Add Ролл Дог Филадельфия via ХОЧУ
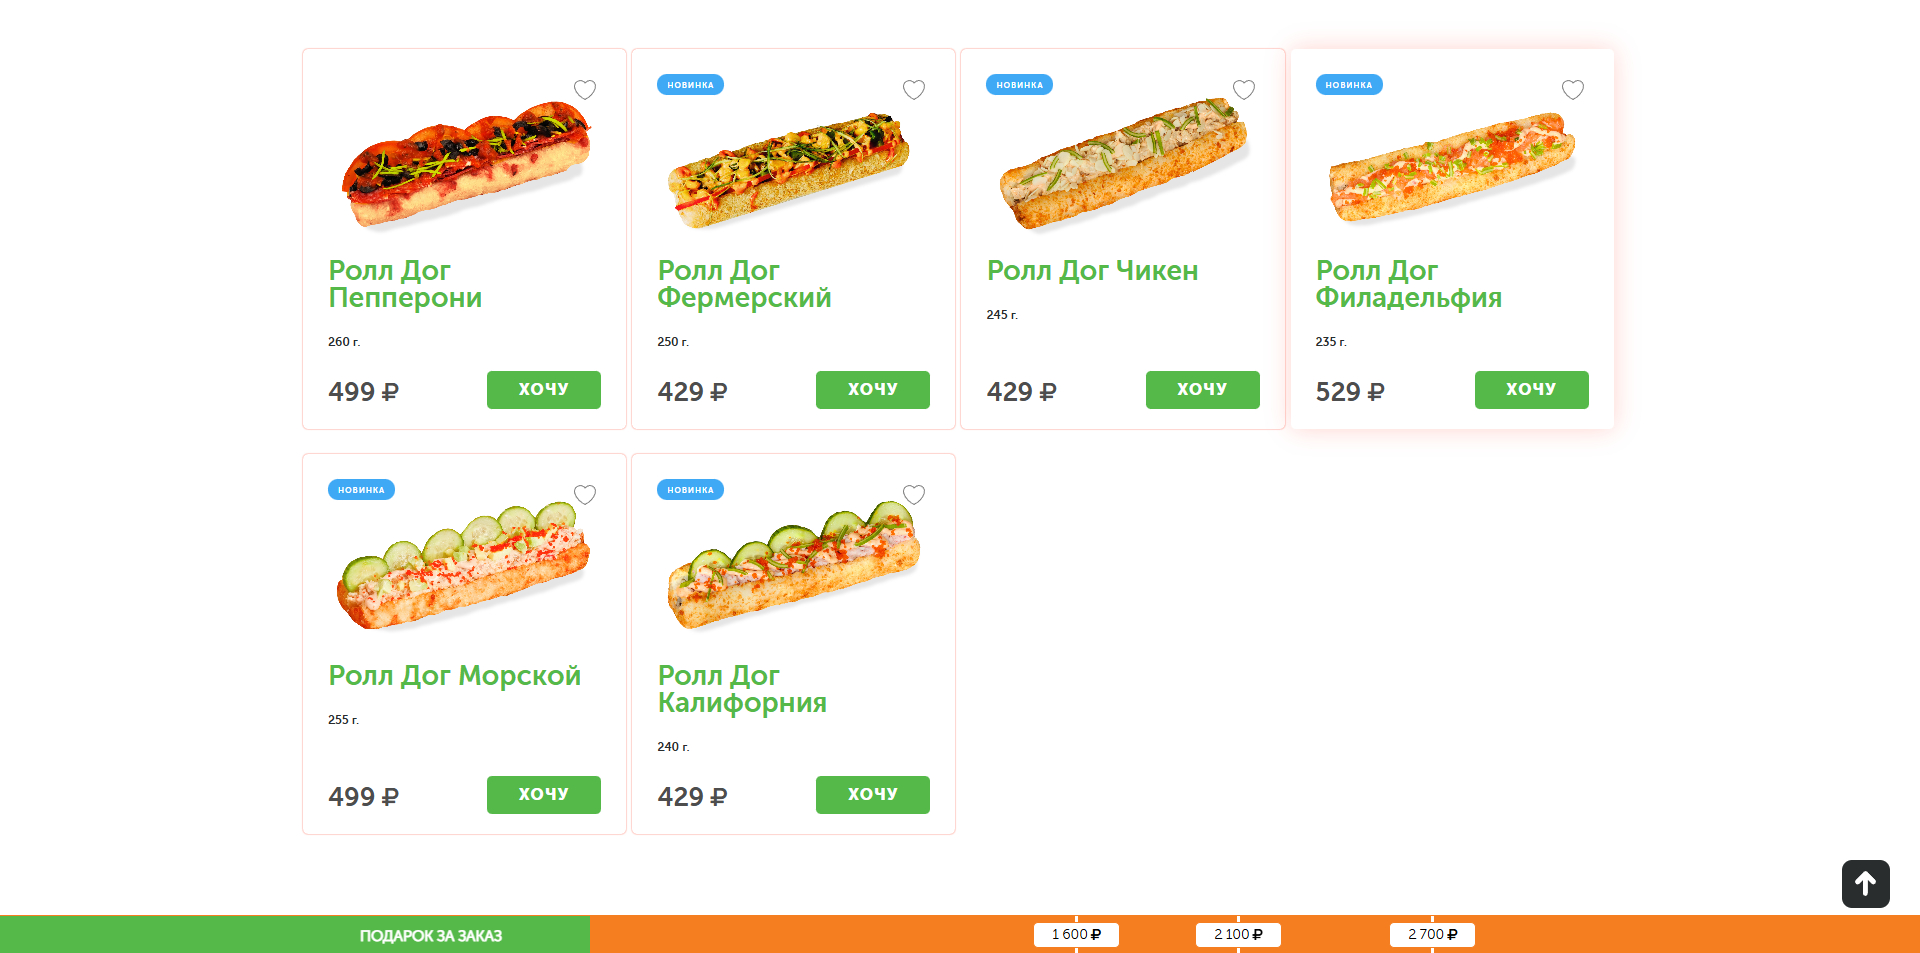The height and width of the screenshot is (953, 1920). coord(1531,390)
